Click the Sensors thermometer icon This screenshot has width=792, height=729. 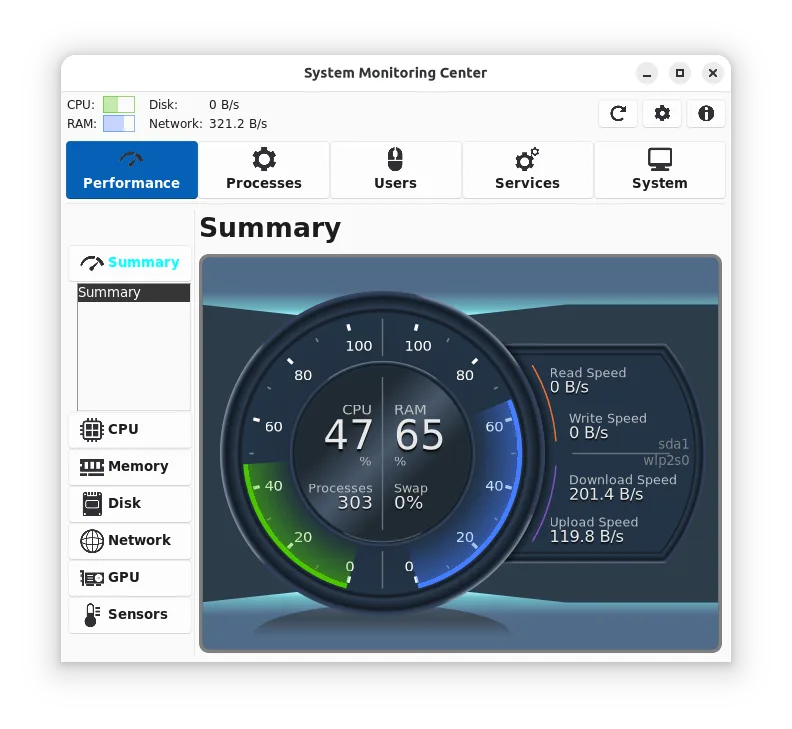[92, 615]
